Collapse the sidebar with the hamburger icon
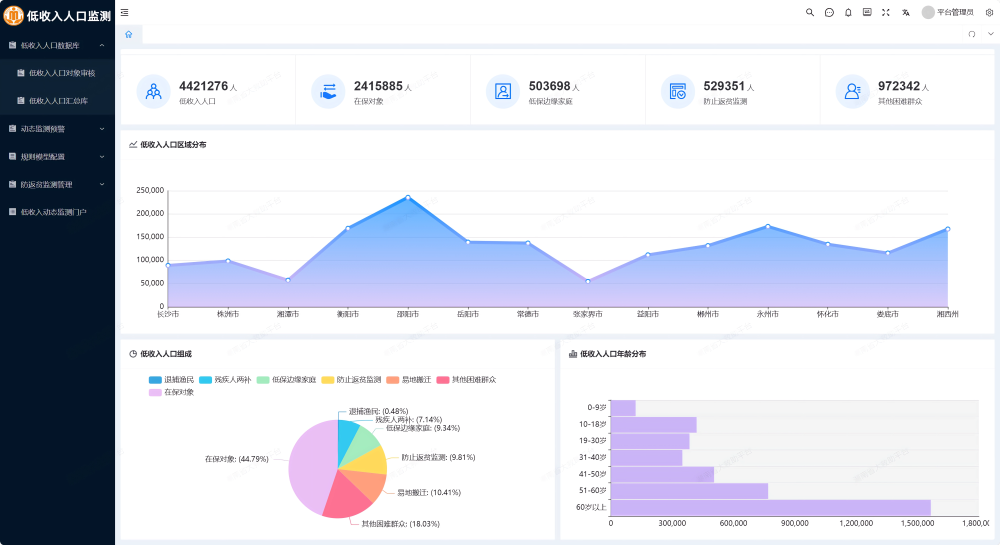 point(124,12)
